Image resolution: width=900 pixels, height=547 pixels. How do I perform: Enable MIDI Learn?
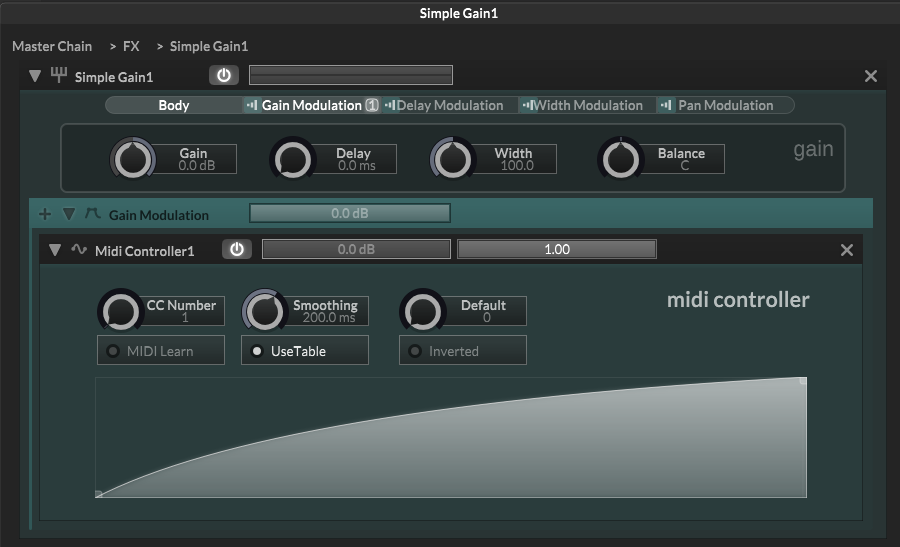coord(160,351)
